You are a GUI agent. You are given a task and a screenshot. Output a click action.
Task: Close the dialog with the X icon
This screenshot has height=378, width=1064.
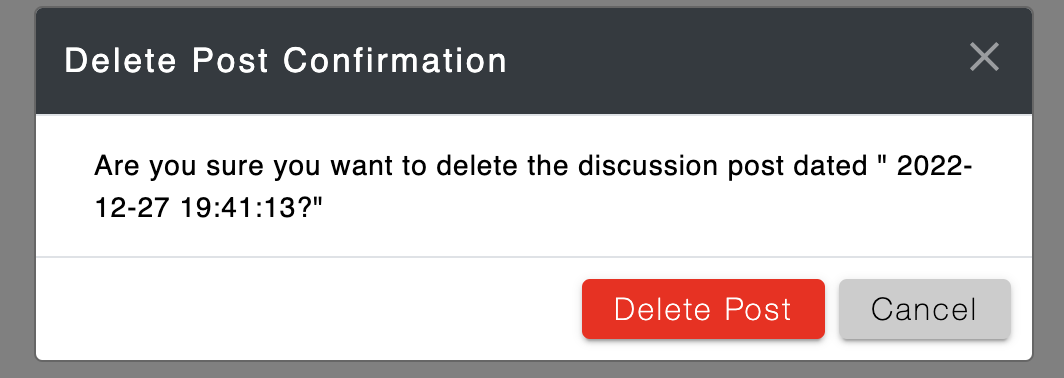coord(984,57)
